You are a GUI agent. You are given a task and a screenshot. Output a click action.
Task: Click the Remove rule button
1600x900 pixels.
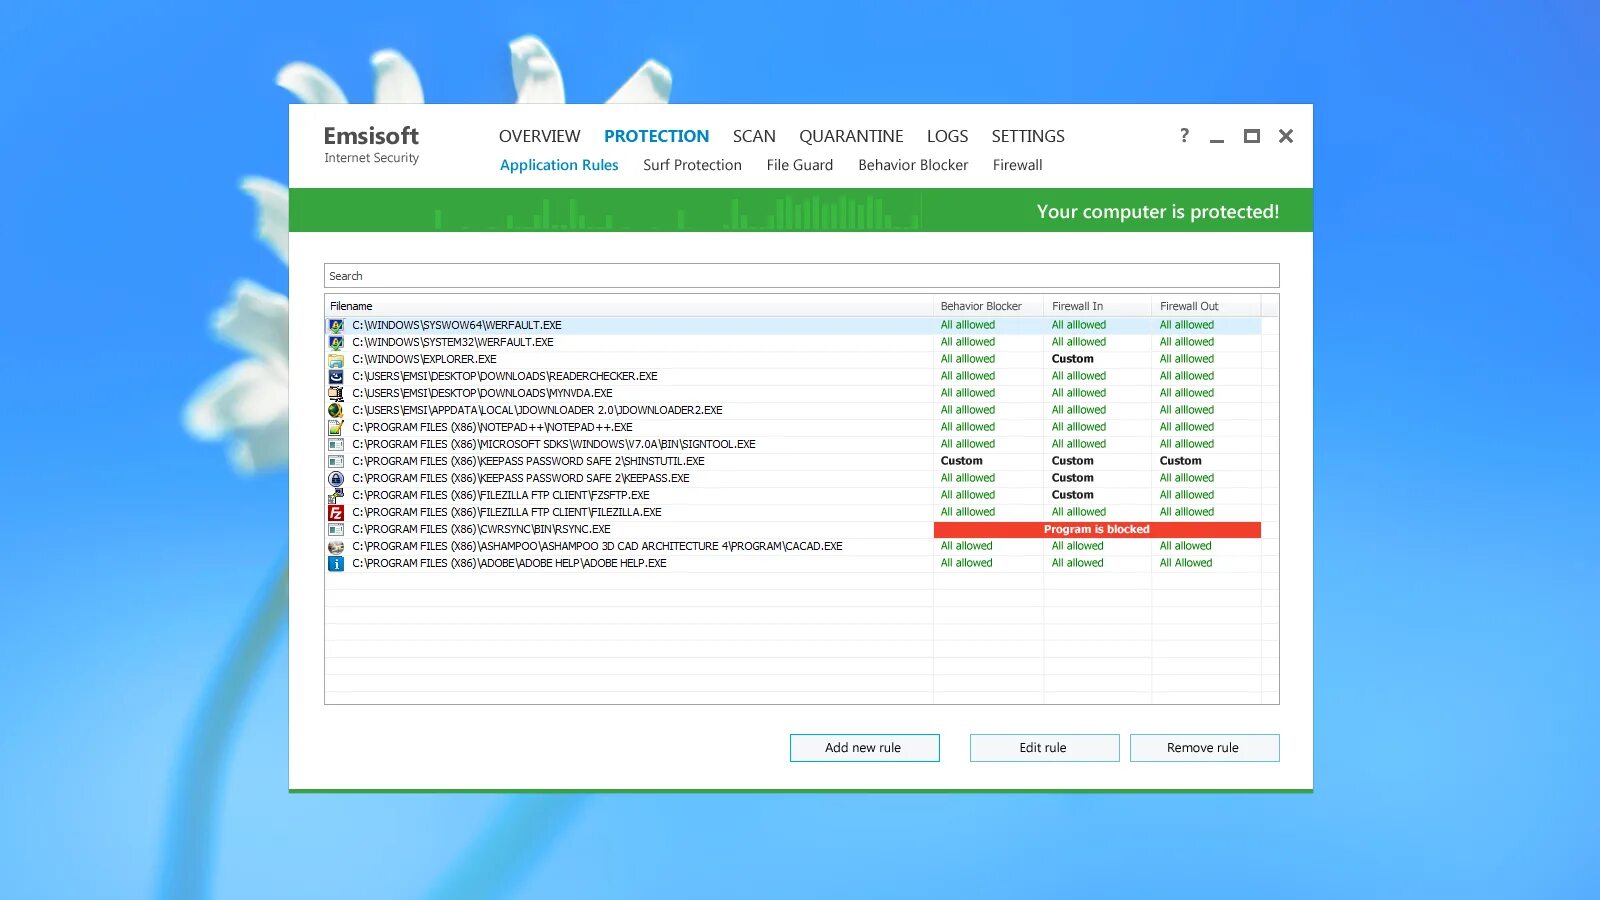pyautogui.click(x=1204, y=748)
